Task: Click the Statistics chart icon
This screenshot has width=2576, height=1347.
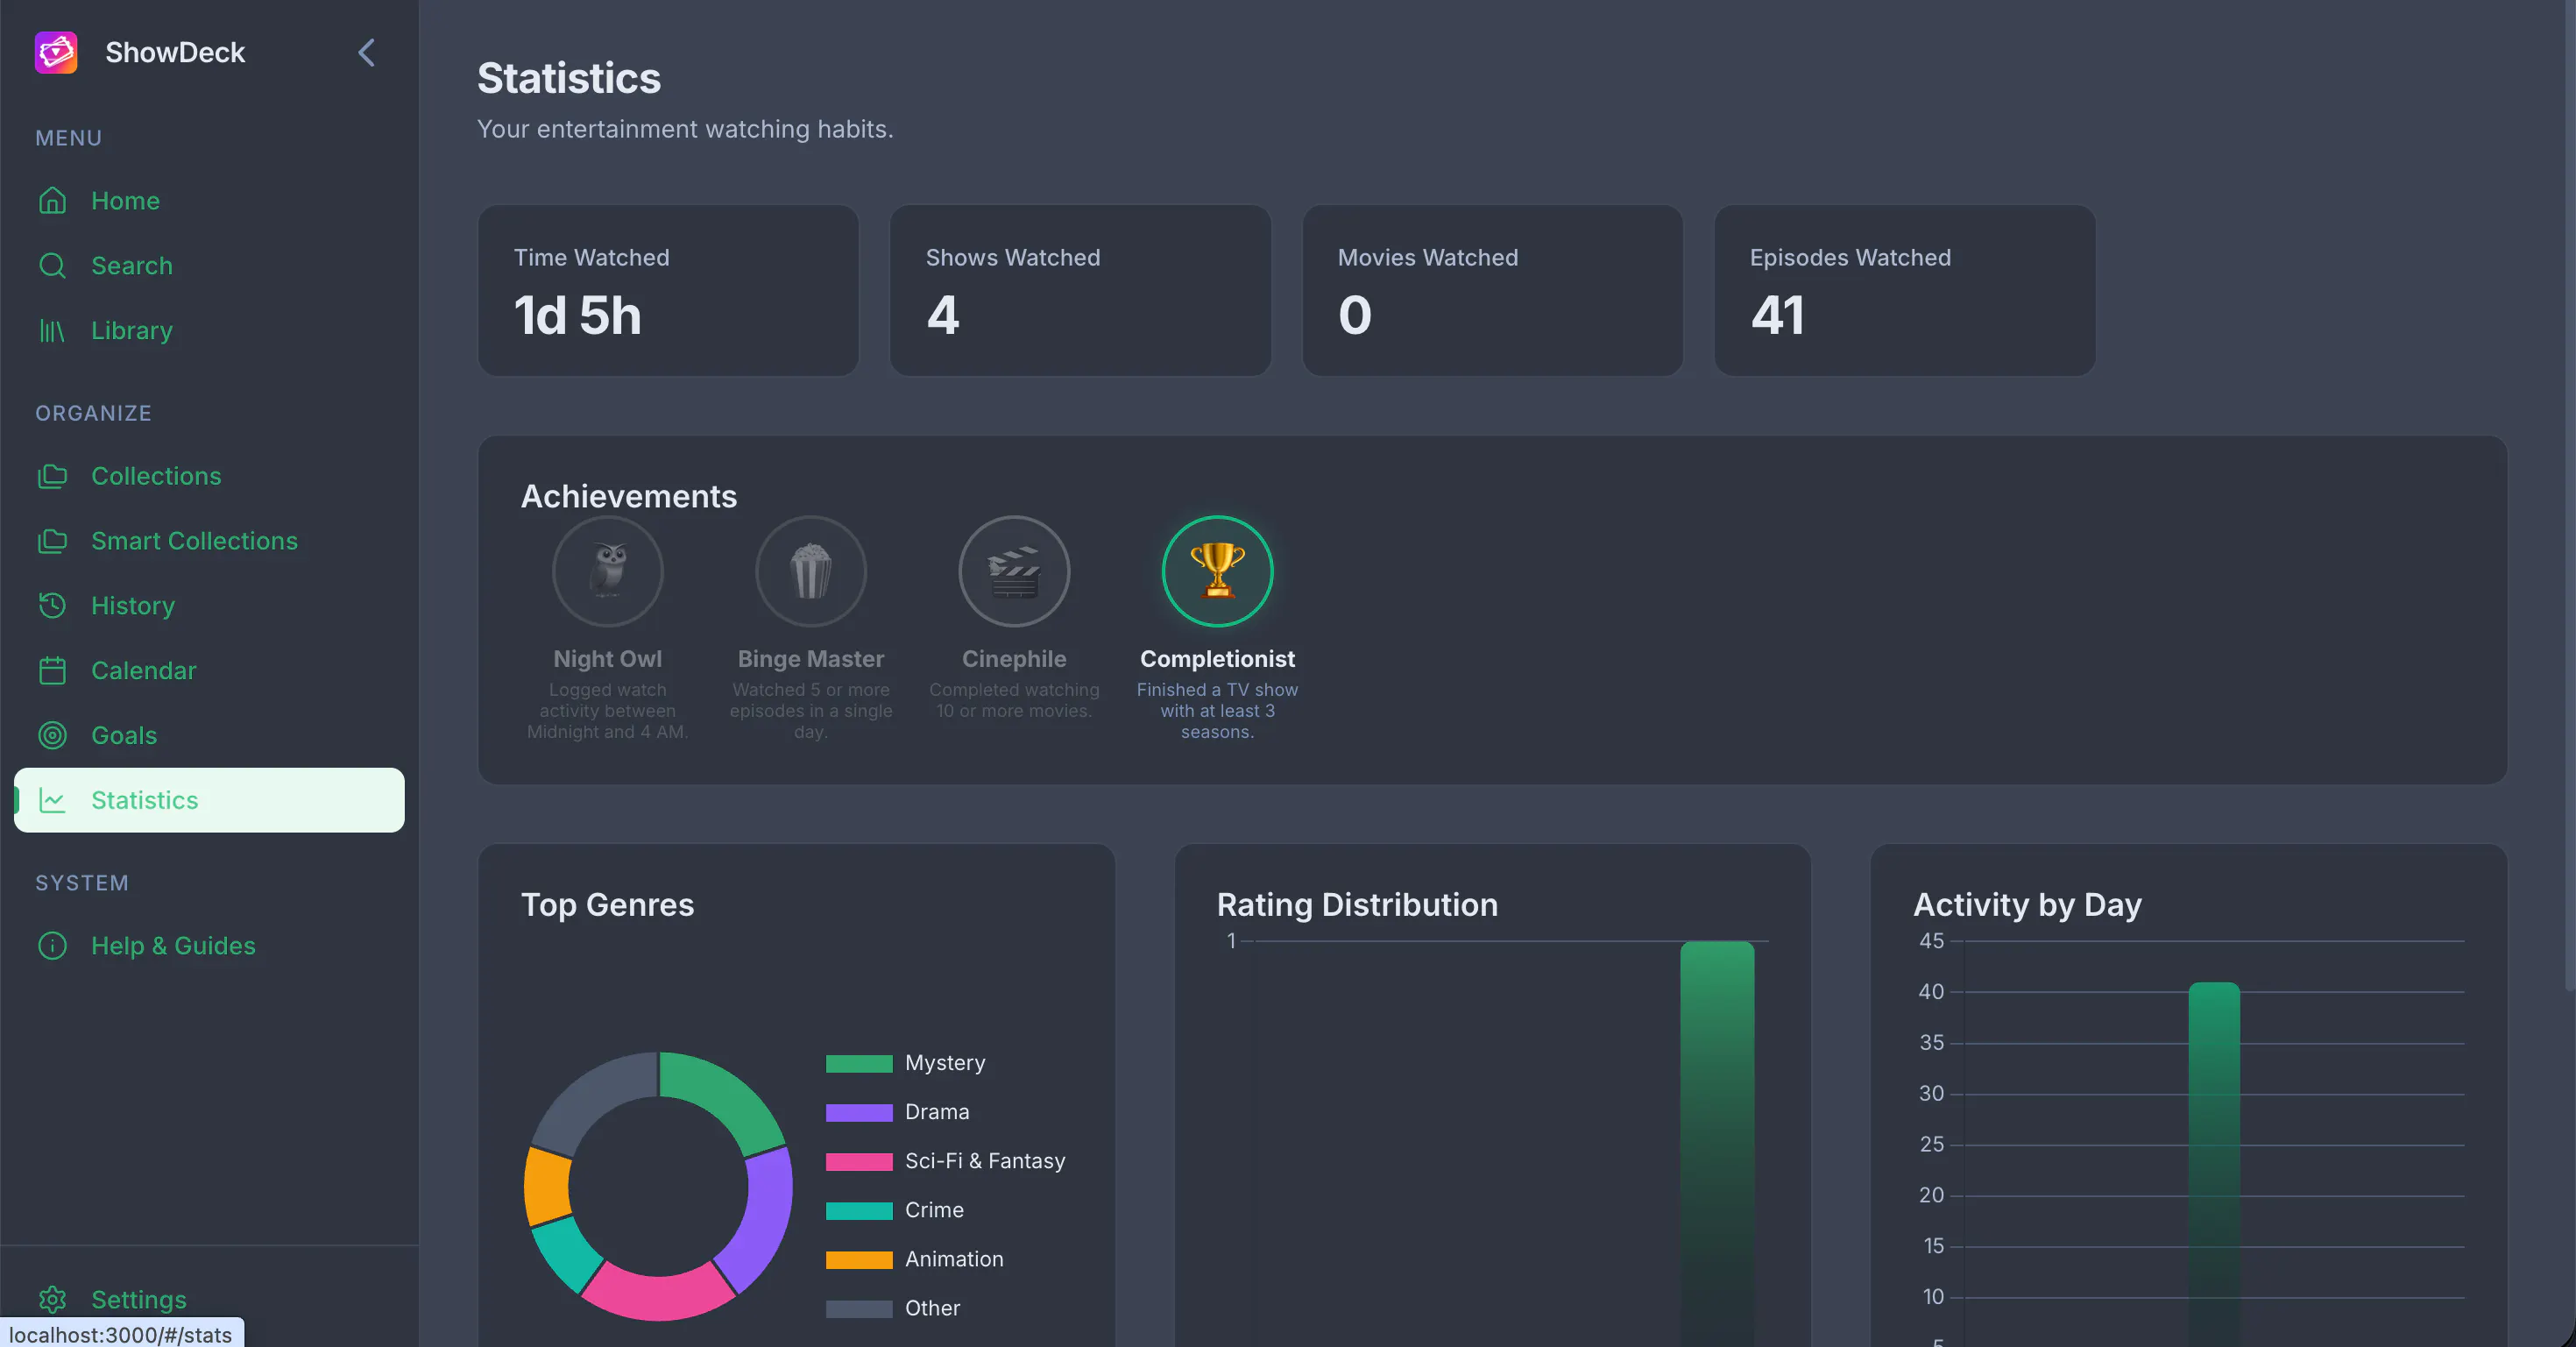Action: point(52,800)
